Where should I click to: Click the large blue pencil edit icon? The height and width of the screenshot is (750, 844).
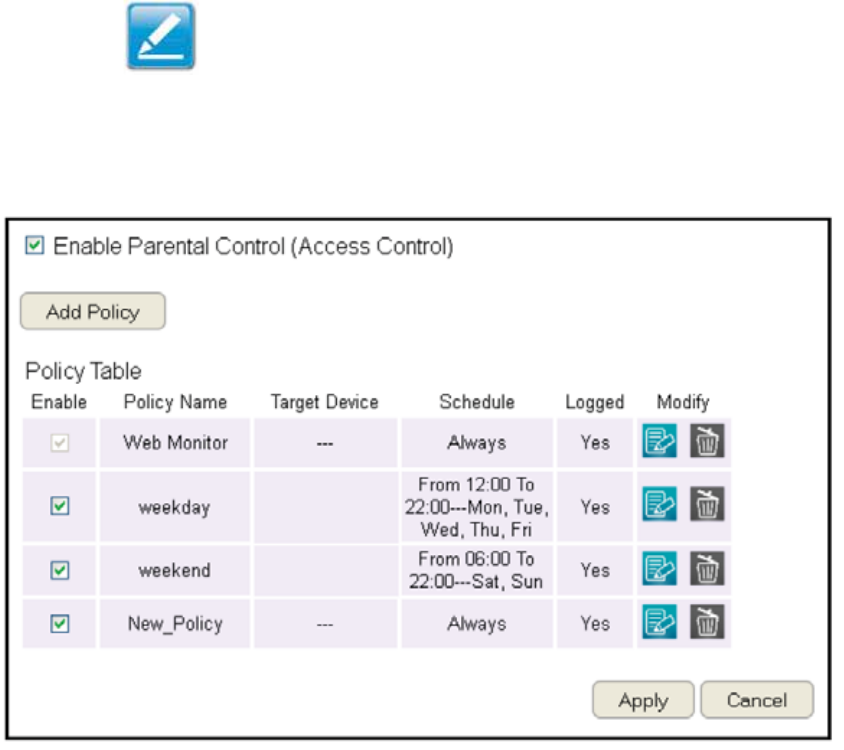(x=161, y=36)
